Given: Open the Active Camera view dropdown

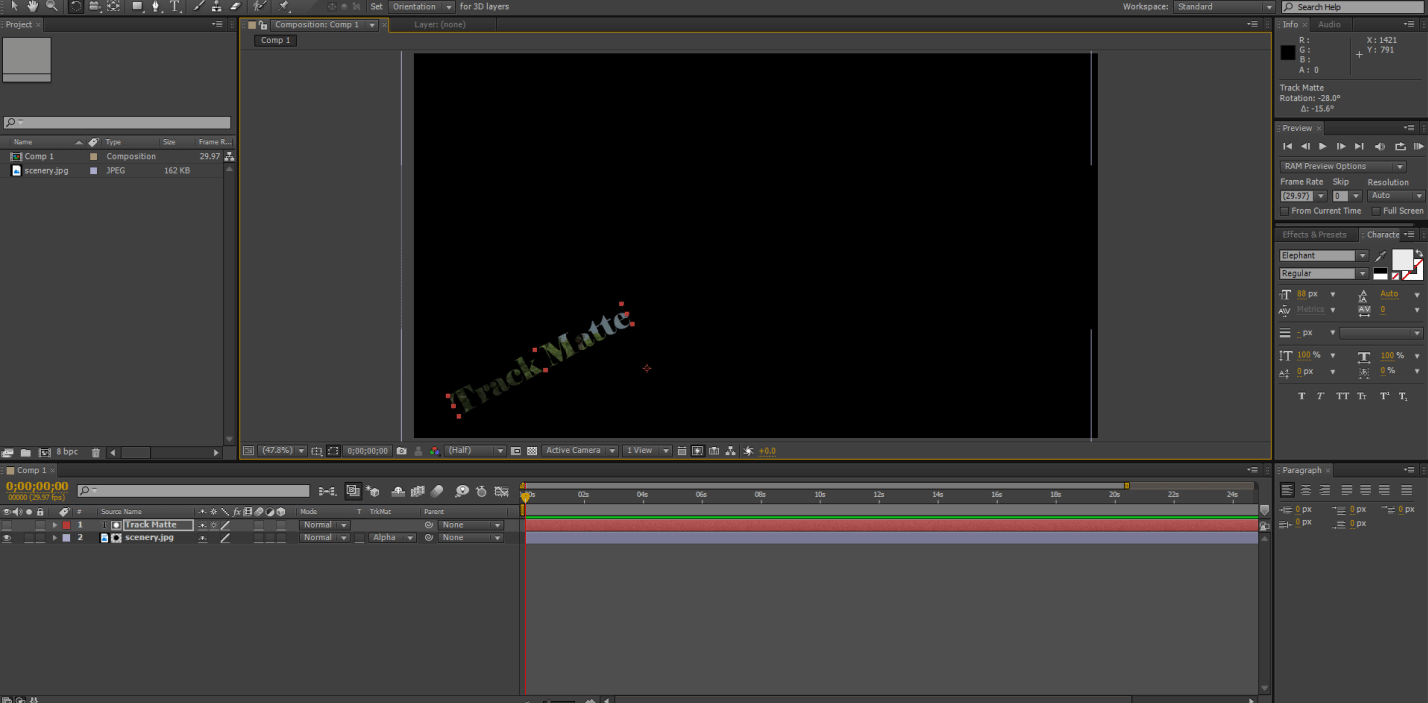Looking at the screenshot, I should (x=578, y=450).
